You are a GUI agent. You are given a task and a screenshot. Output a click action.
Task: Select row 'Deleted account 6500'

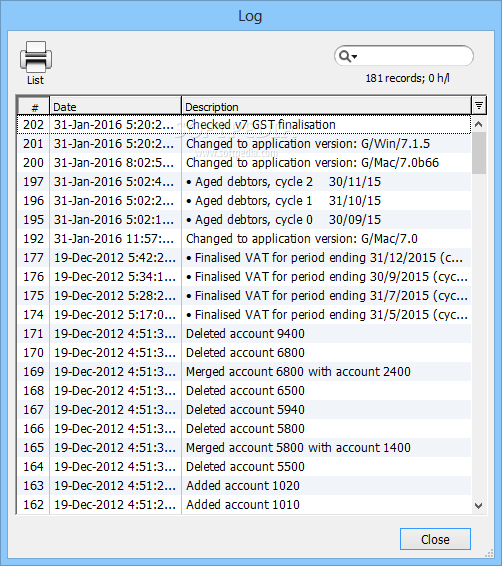(x=244, y=391)
